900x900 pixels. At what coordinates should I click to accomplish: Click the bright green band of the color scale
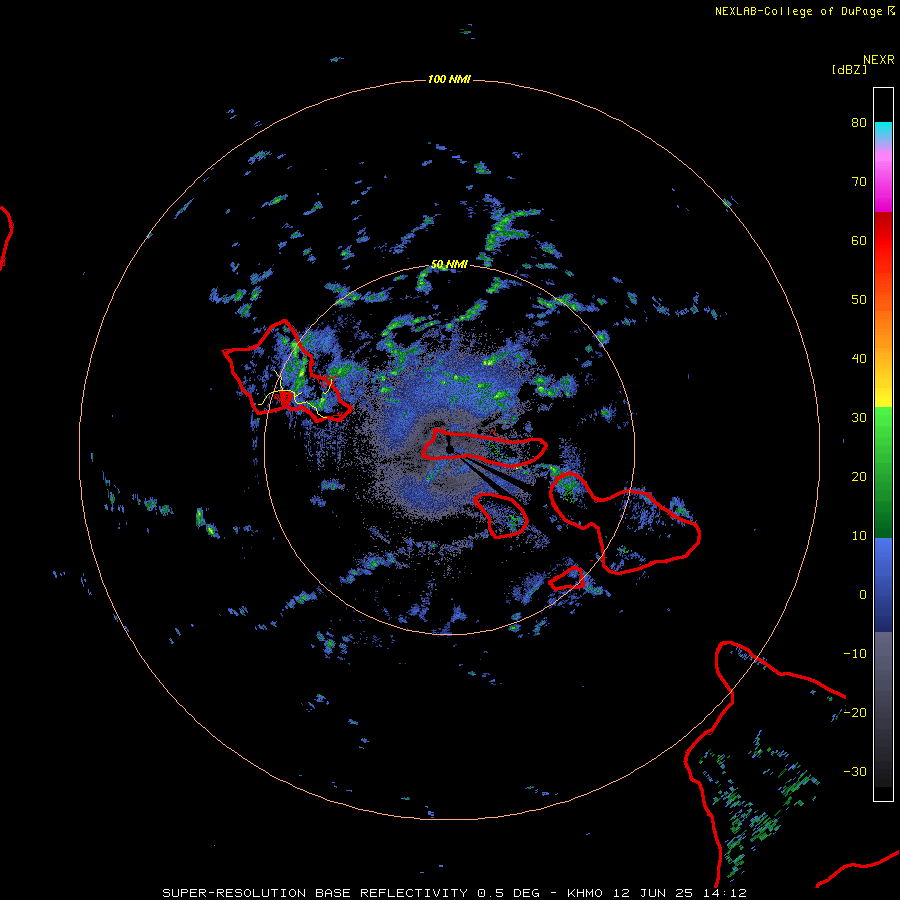pyautogui.click(x=883, y=428)
